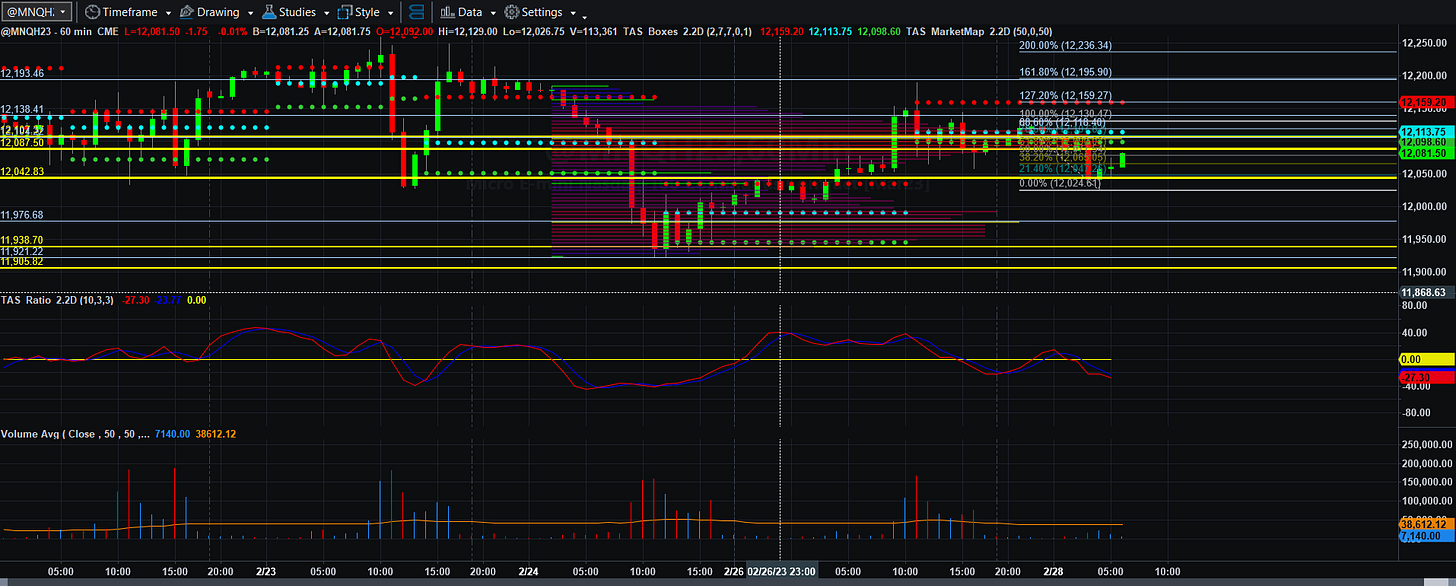Viewport: 1456px width, 586px height.
Task: Expand the dropdown arrow beside Studies
Action: pyautogui.click(x=326, y=13)
